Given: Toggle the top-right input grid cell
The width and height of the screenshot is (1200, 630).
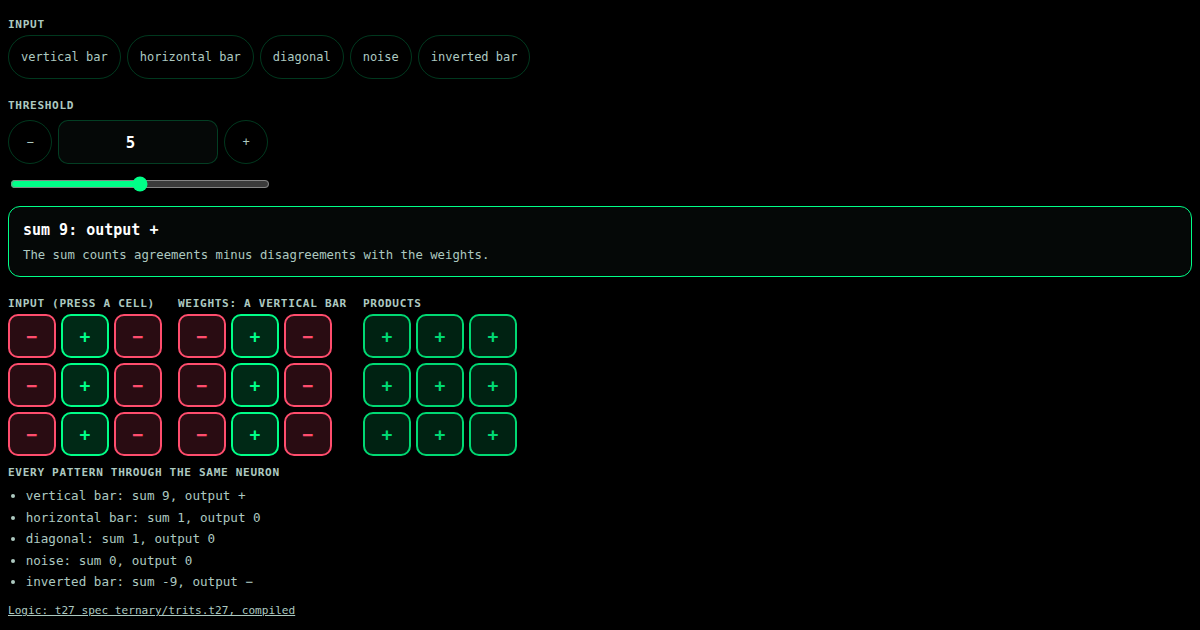Looking at the screenshot, I should click(138, 336).
